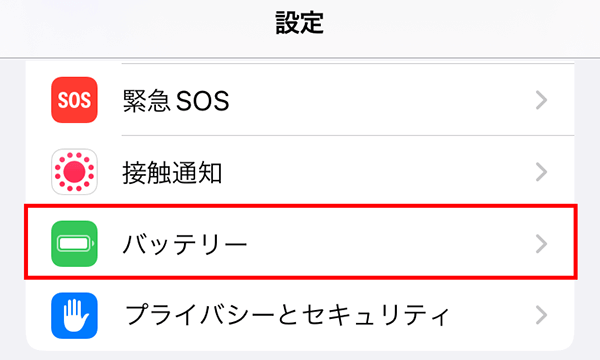Click the partial row above 緊急 SOS
The height and width of the screenshot is (360, 600).
(300, 62)
